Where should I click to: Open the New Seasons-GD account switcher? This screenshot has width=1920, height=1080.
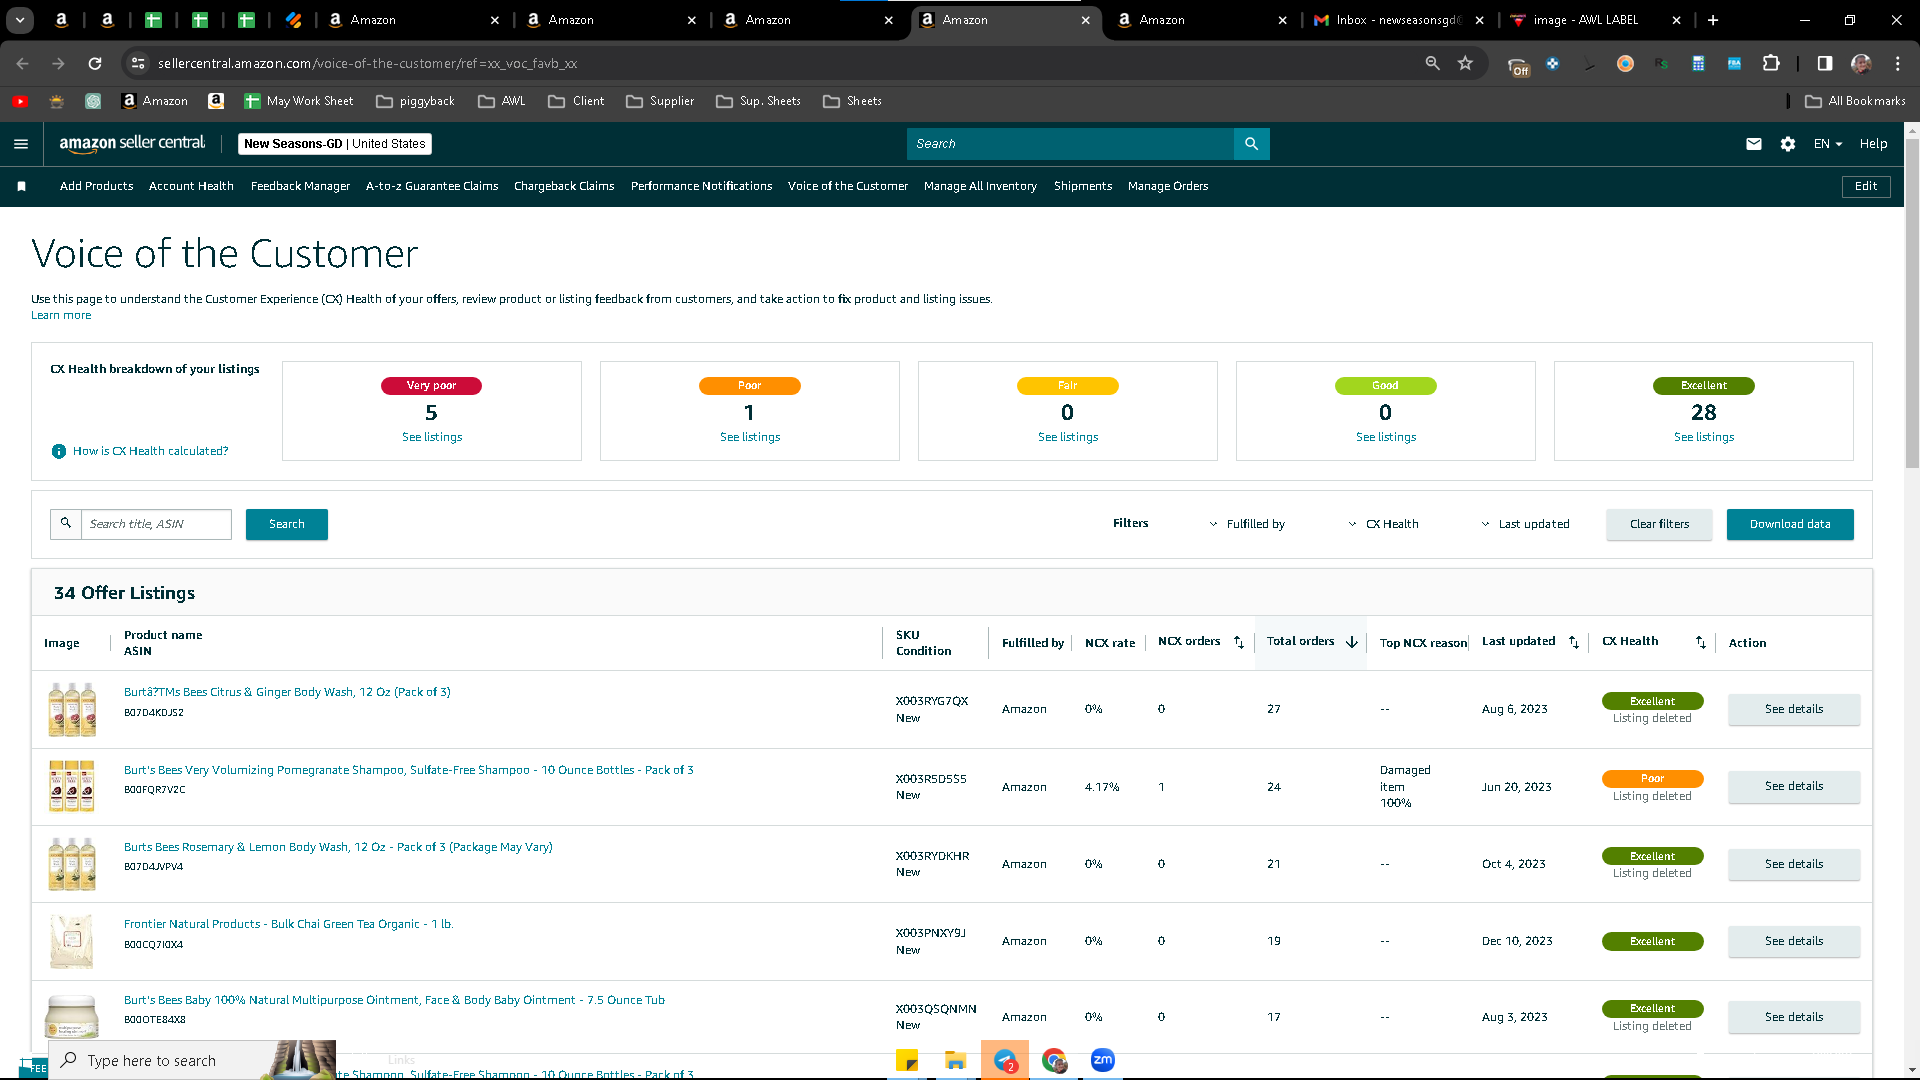(x=335, y=144)
